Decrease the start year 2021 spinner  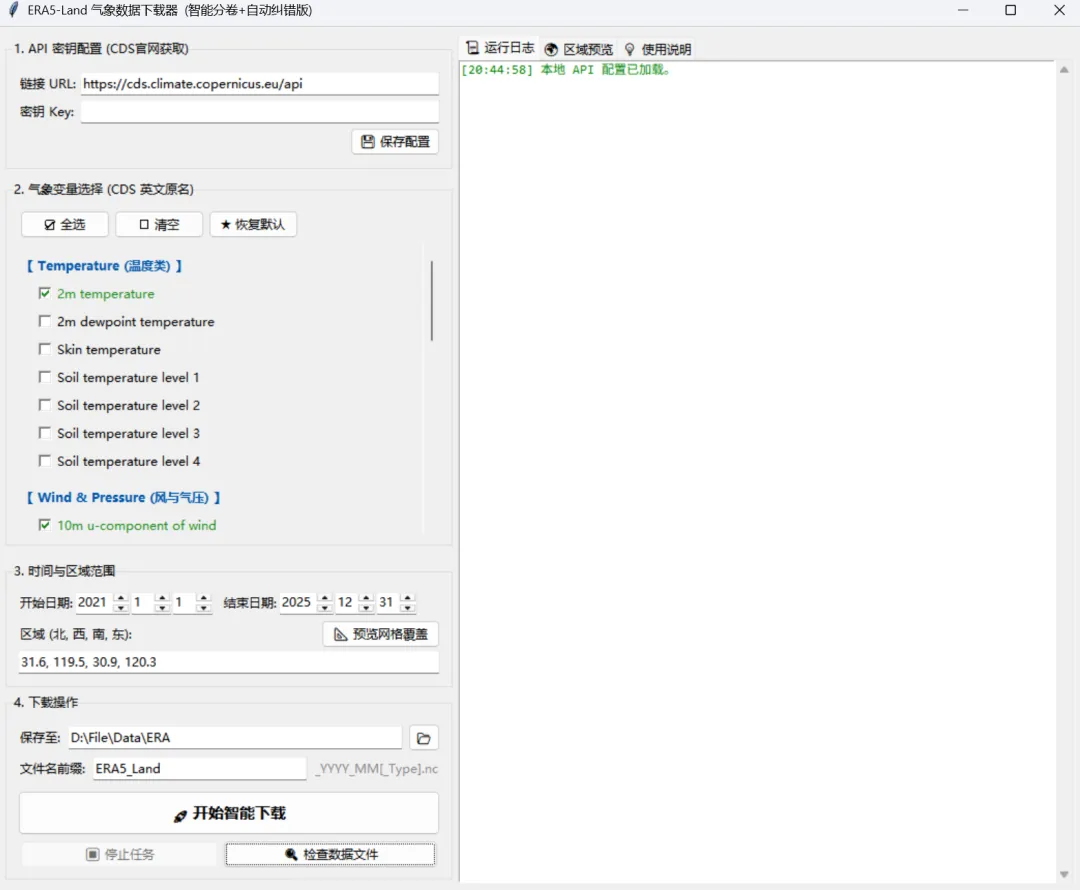point(121,608)
